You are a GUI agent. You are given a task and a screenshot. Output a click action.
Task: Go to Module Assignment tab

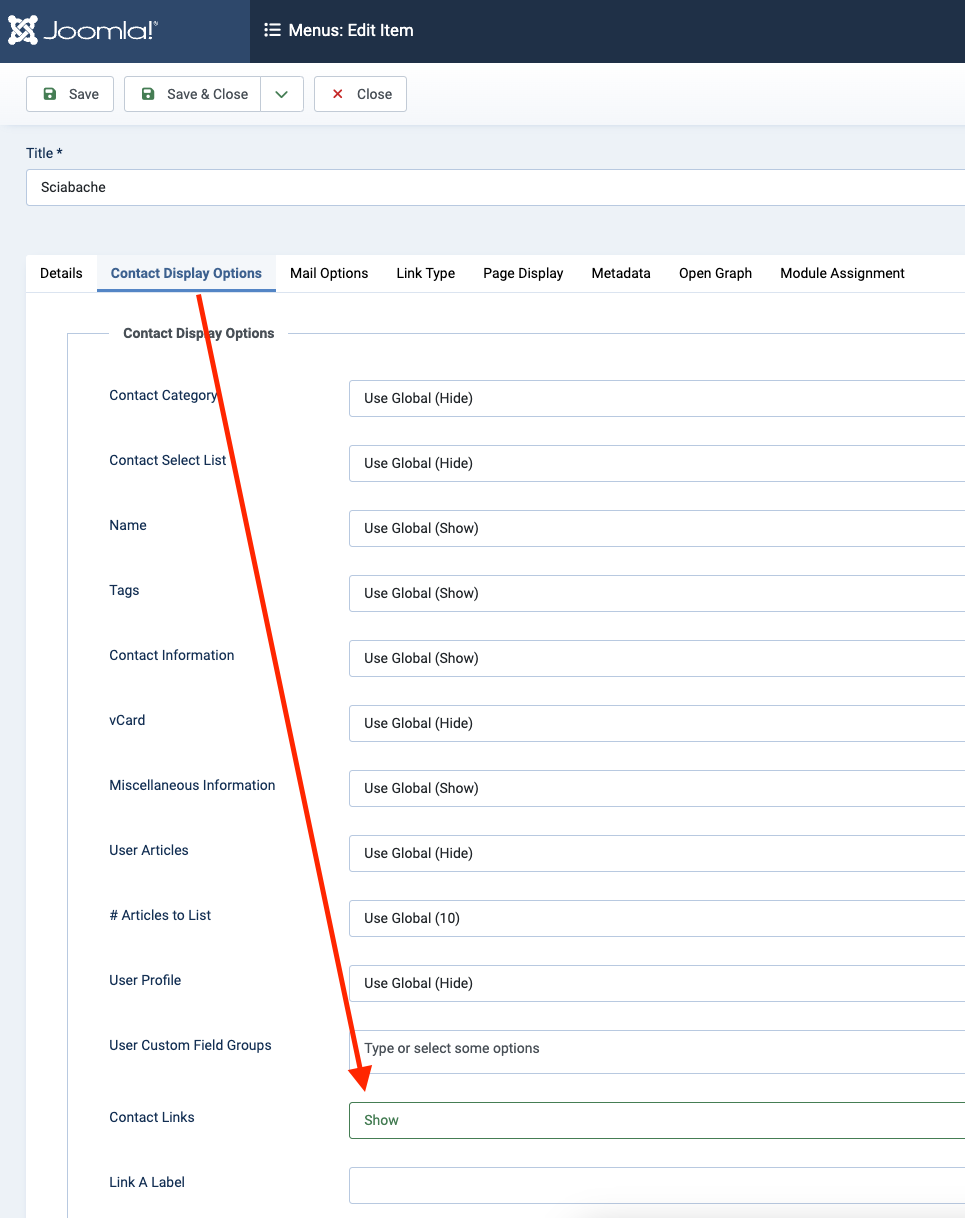click(x=842, y=273)
